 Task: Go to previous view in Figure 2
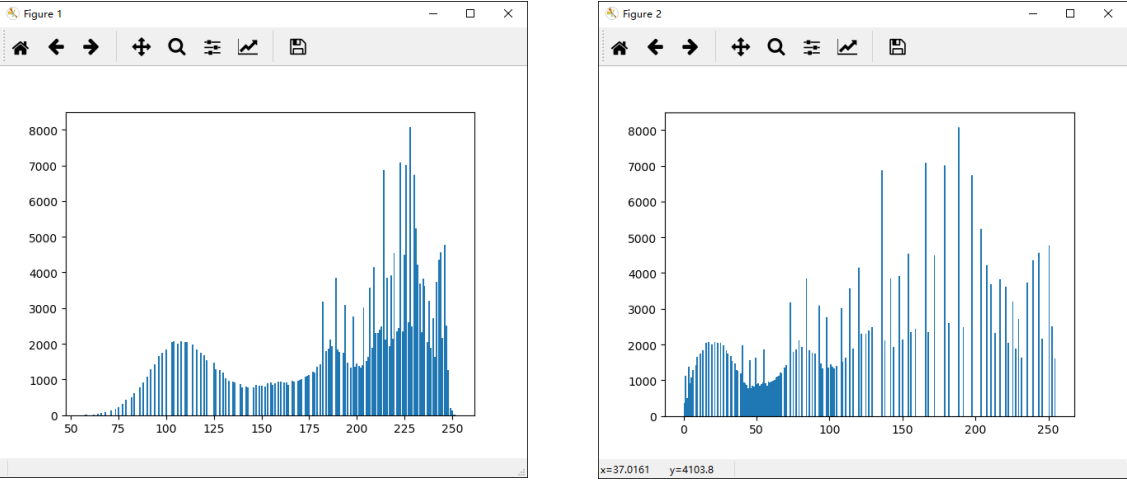coord(655,47)
